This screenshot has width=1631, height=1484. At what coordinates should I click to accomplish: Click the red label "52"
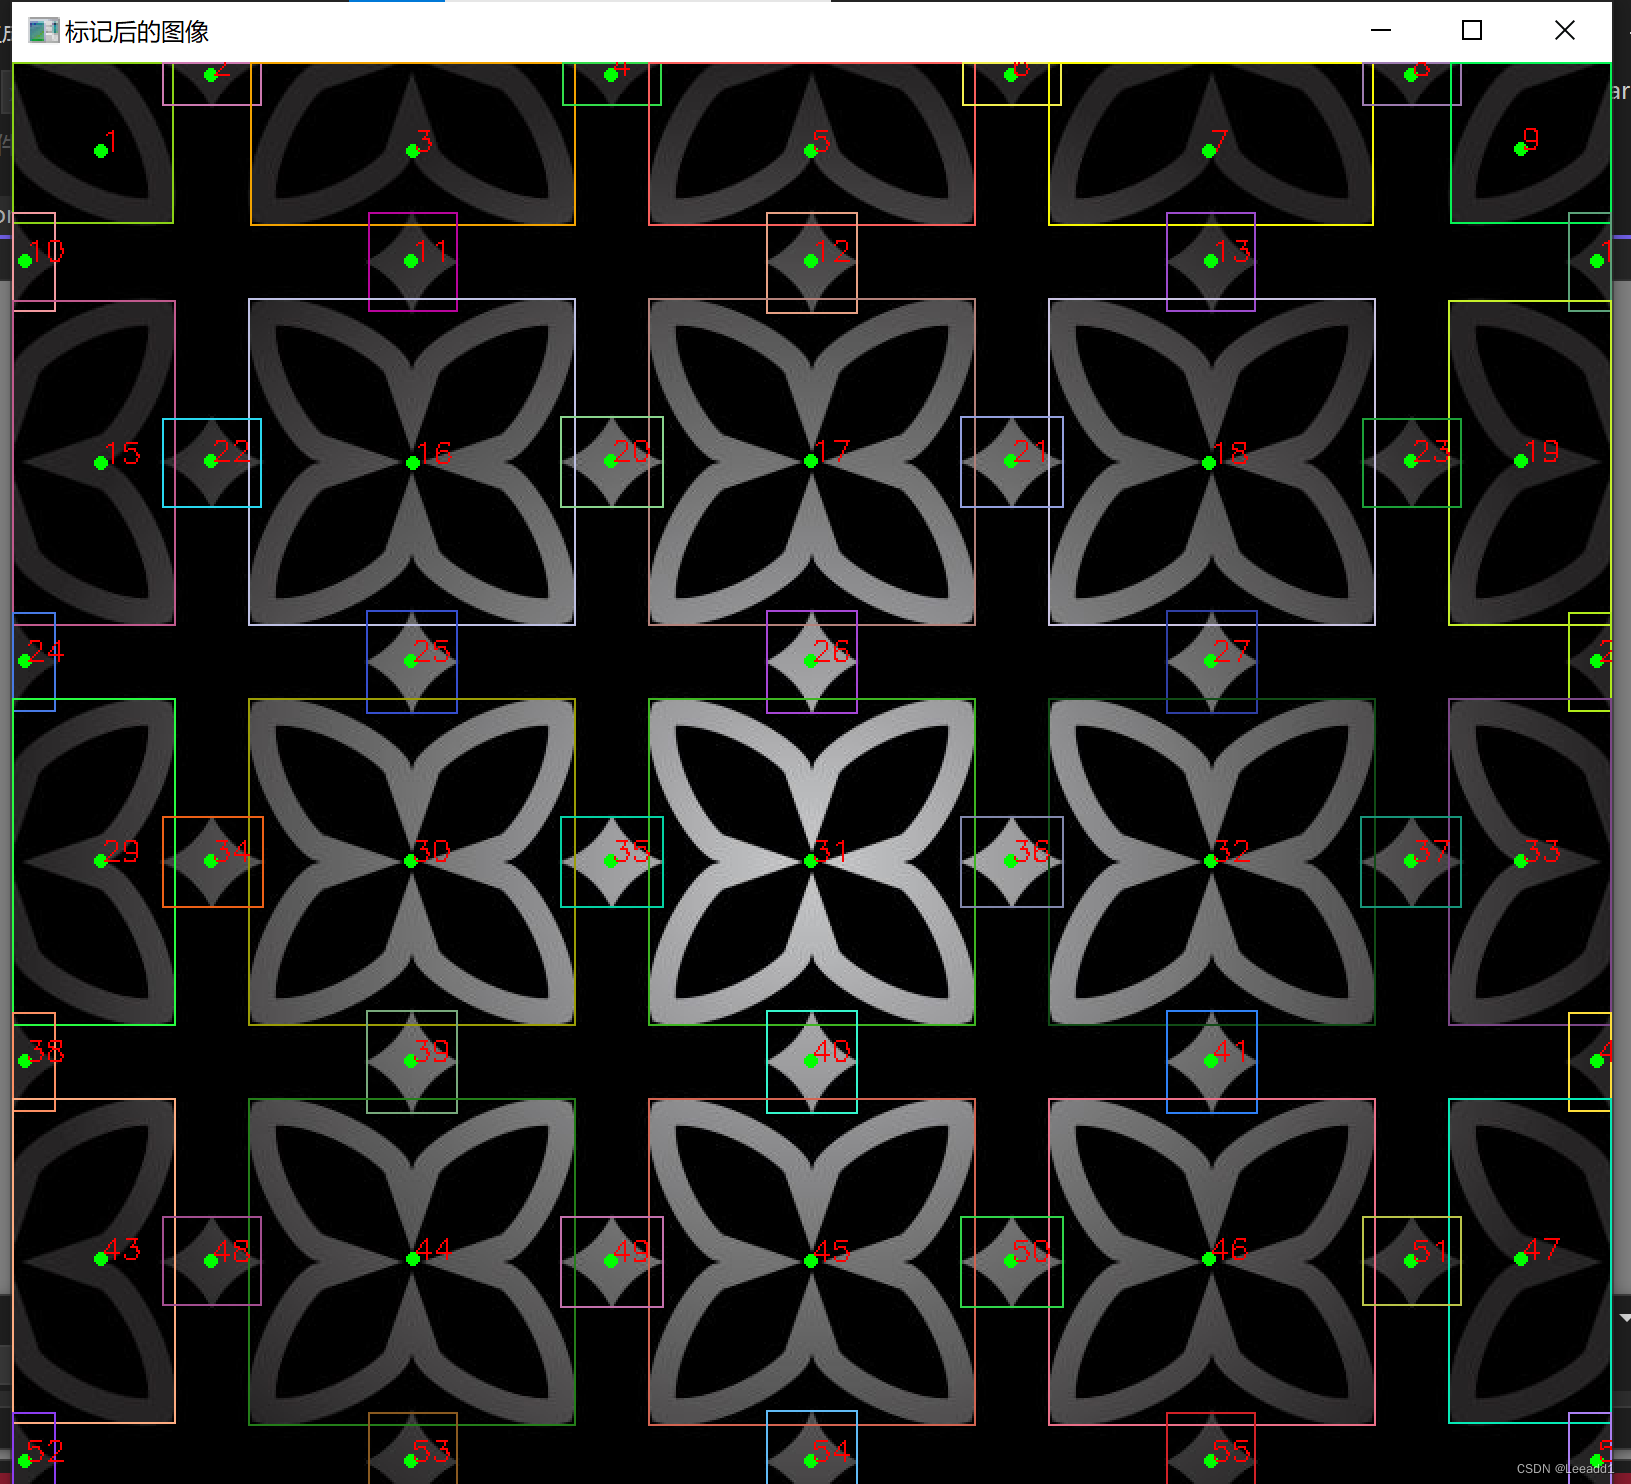46,1451
